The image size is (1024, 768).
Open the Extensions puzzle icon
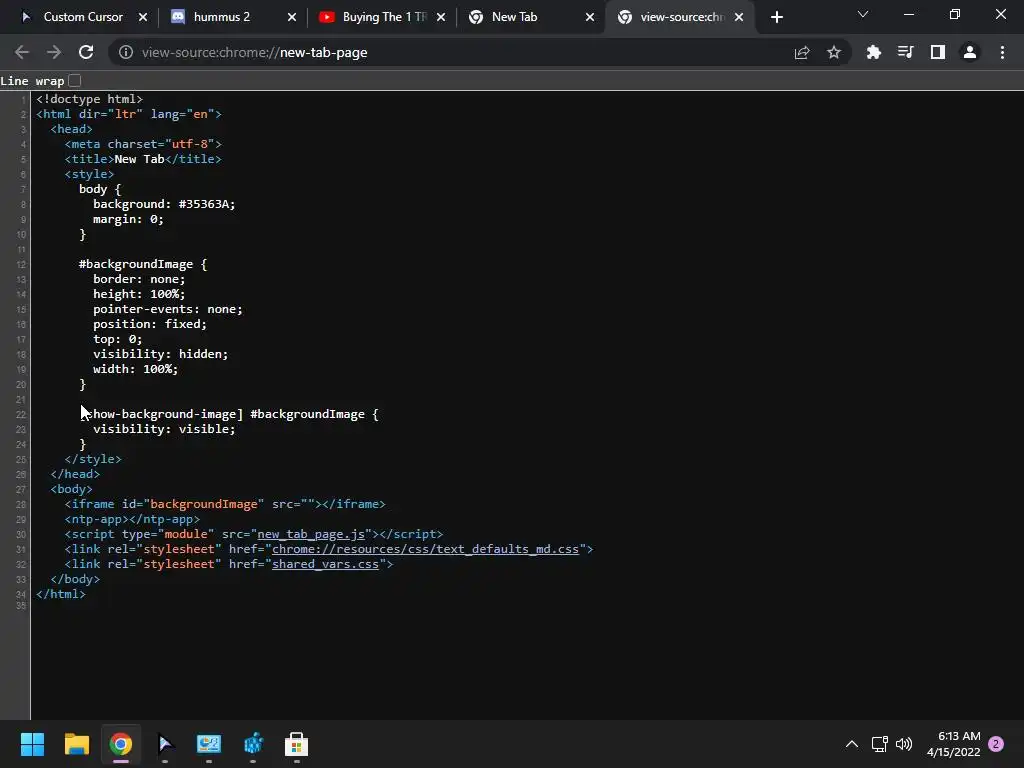[x=873, y=52]
